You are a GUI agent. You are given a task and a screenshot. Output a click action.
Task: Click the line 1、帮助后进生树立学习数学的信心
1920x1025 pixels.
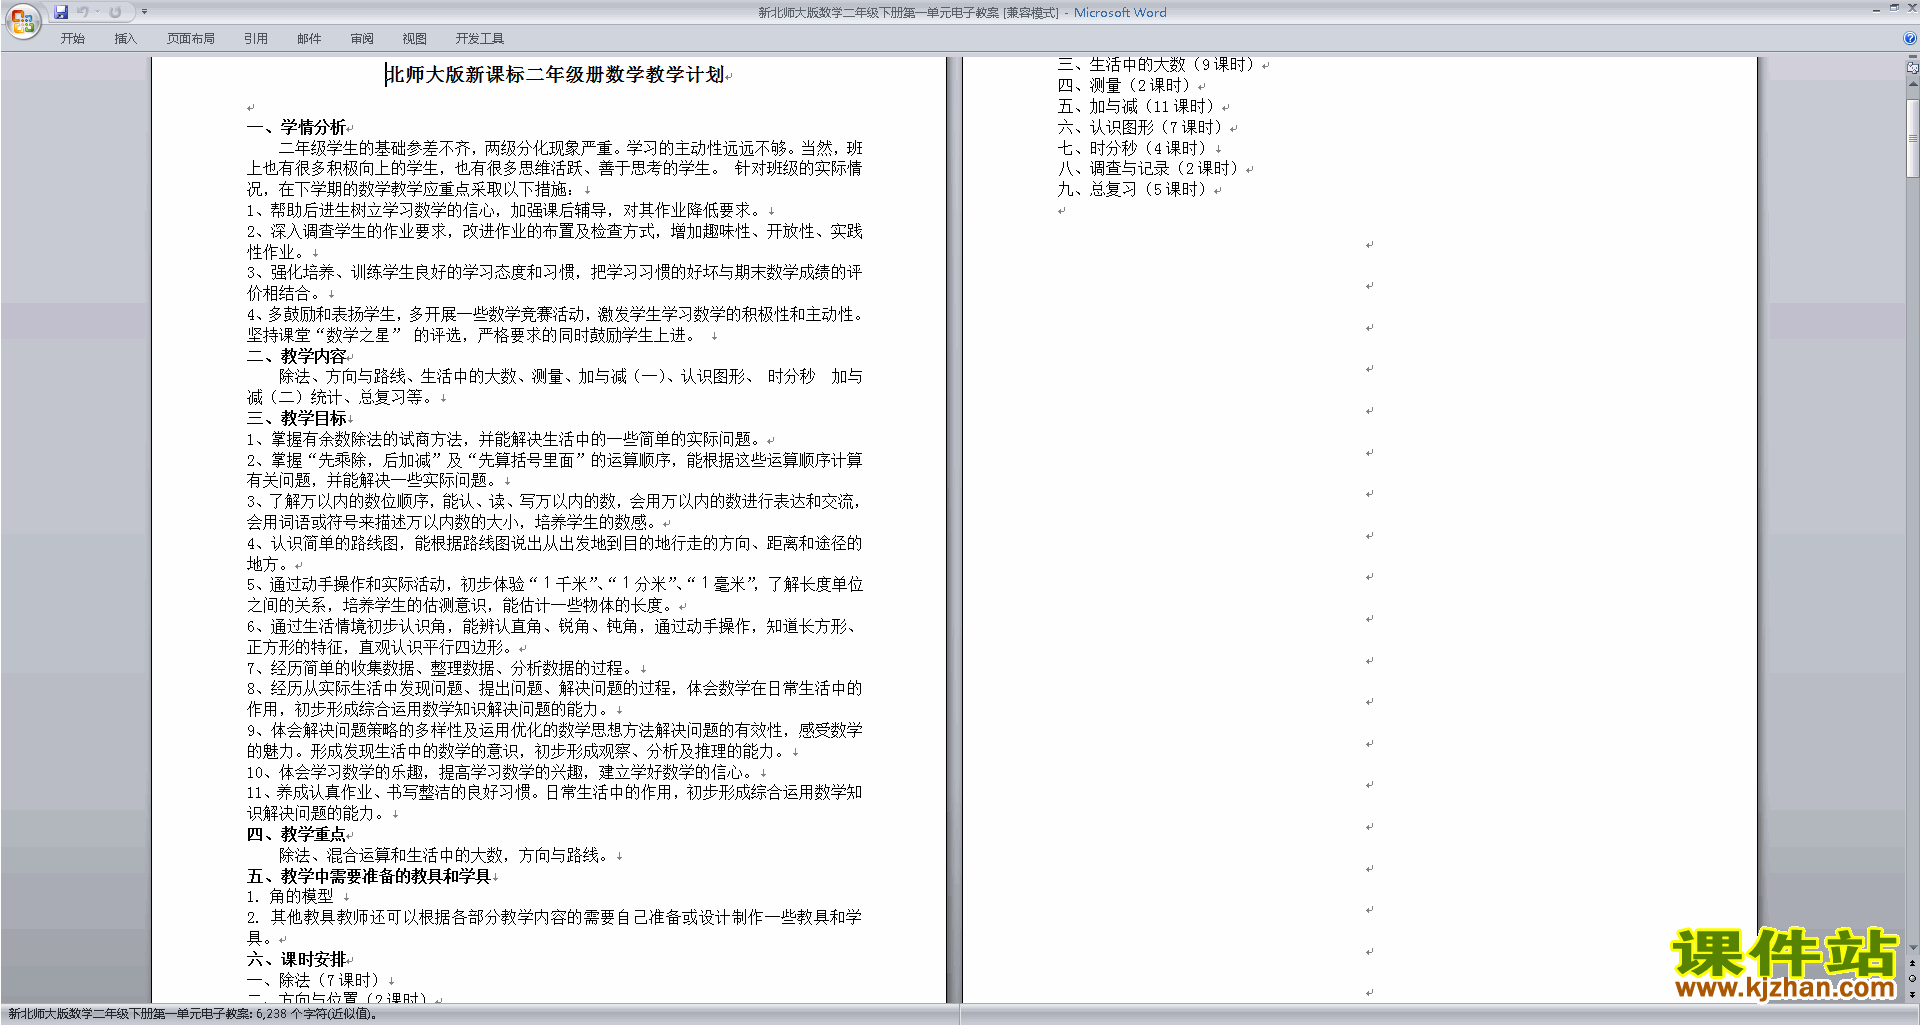click(505, 210)
